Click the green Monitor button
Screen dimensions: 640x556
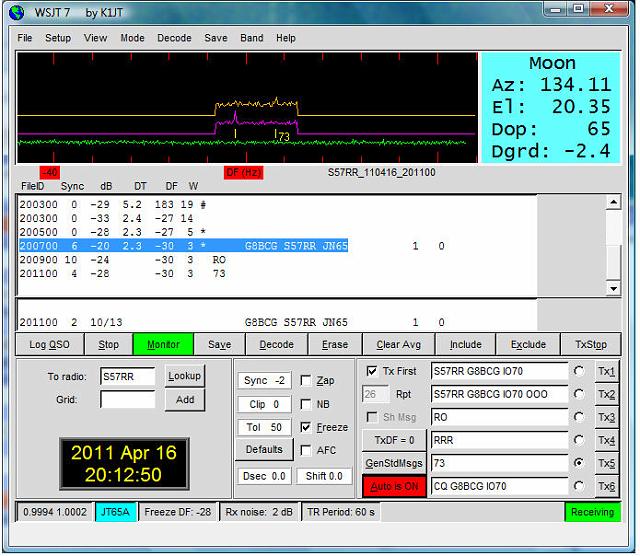[x=163, y=345]
